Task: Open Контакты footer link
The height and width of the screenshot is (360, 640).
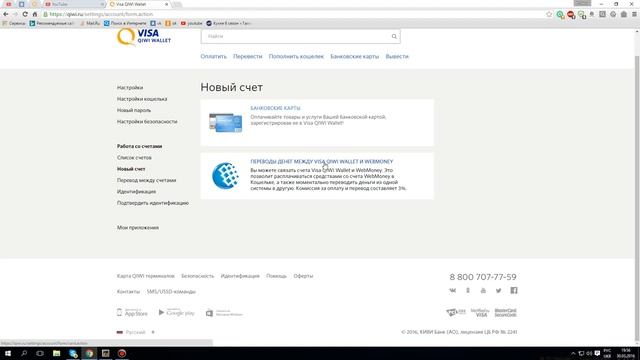Action: pos(128,292)
